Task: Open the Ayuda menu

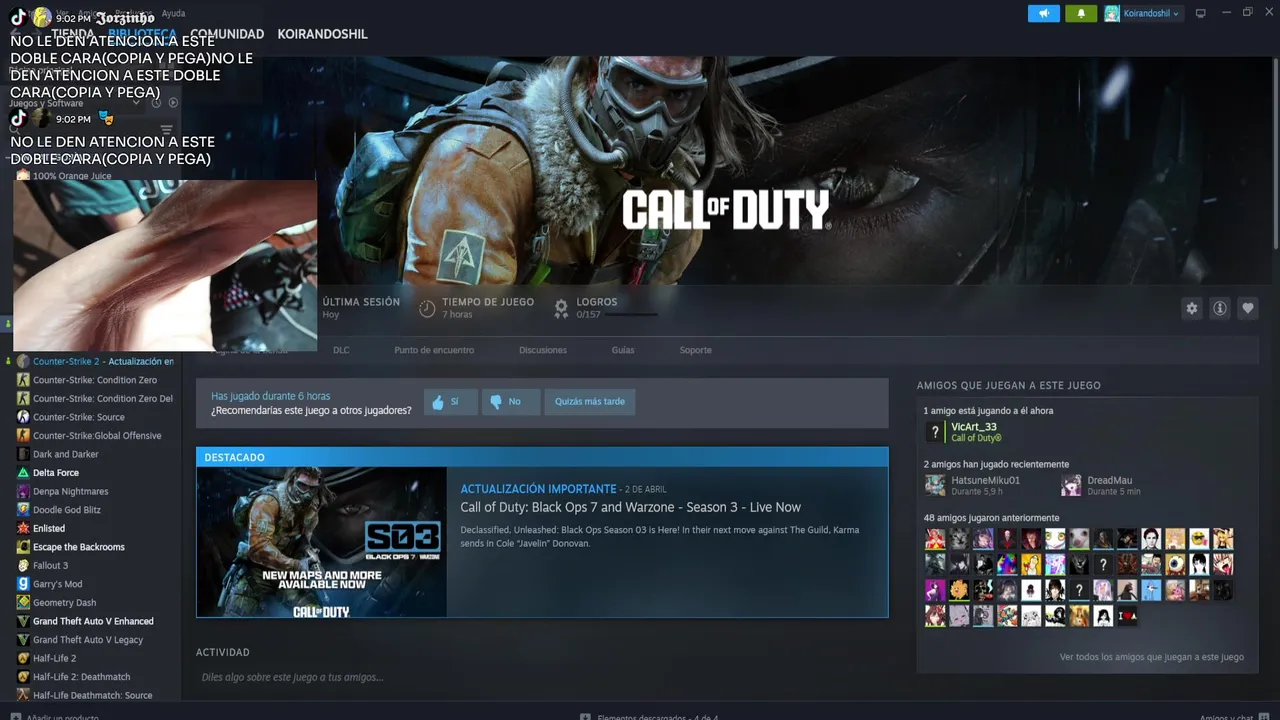Action: pos(173,13)
